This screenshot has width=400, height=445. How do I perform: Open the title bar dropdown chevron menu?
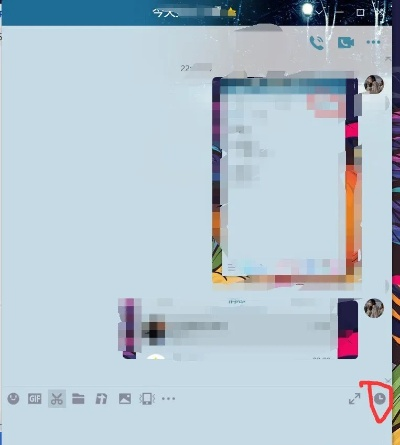coord(319,12)
